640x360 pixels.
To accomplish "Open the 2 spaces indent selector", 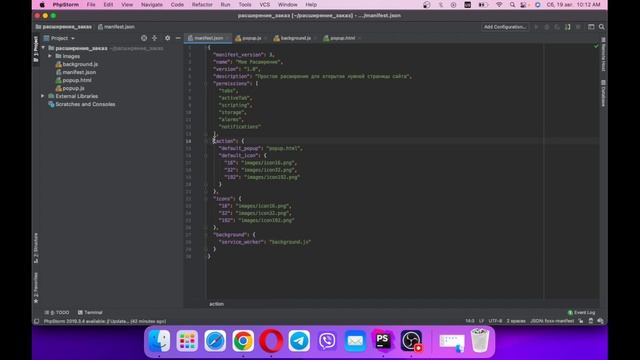I will [x=516, y=321].
